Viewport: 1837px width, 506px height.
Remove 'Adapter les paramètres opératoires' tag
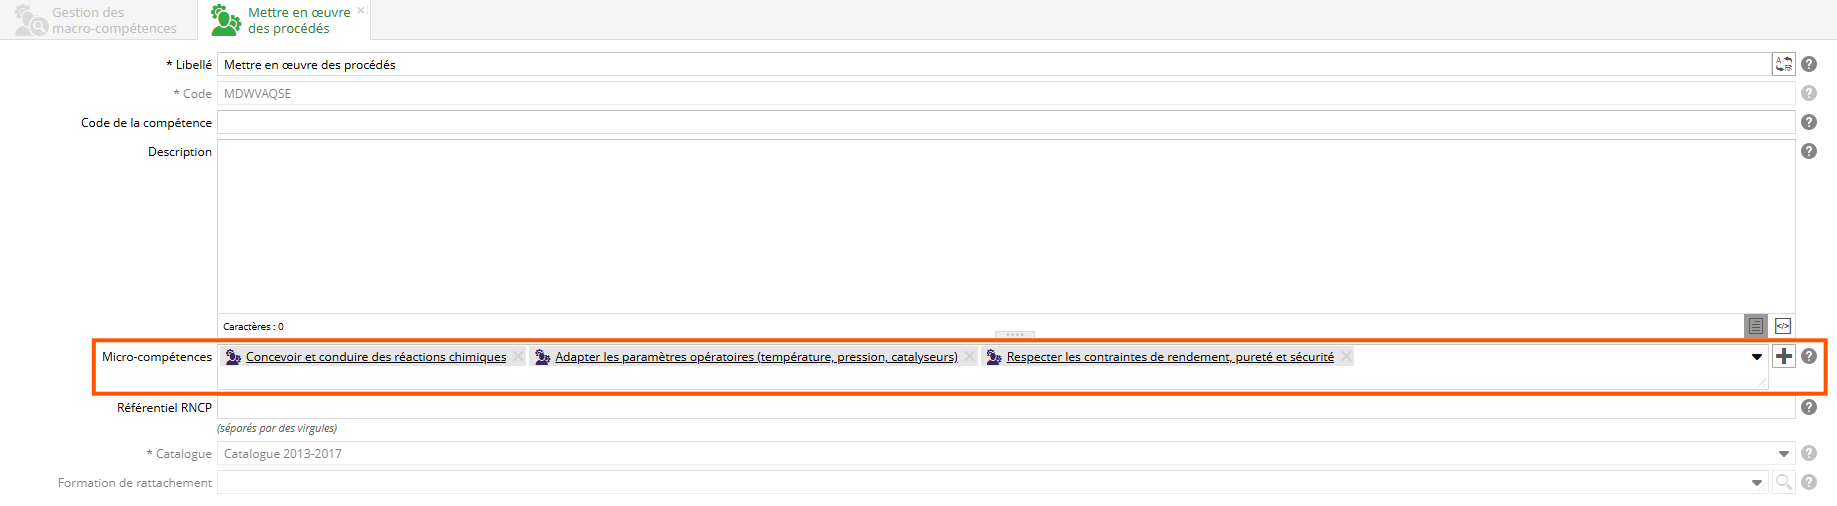click(969, 357)
